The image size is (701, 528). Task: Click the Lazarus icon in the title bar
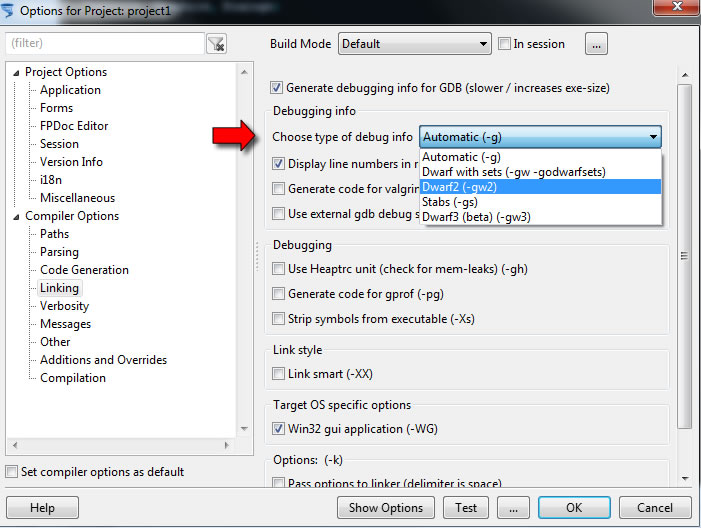[x=7, y=10]
